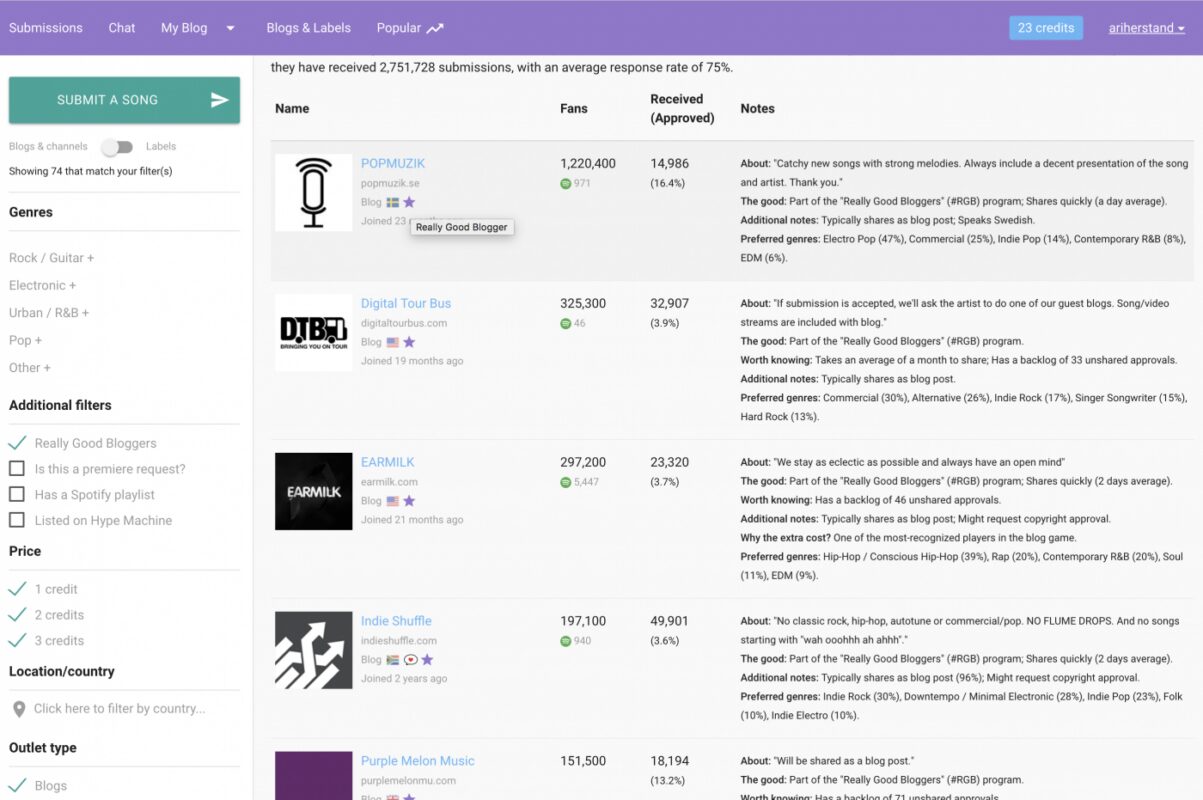Click the US flag icon for EARMILK
1203x800 pixels.
pos(393,501)
